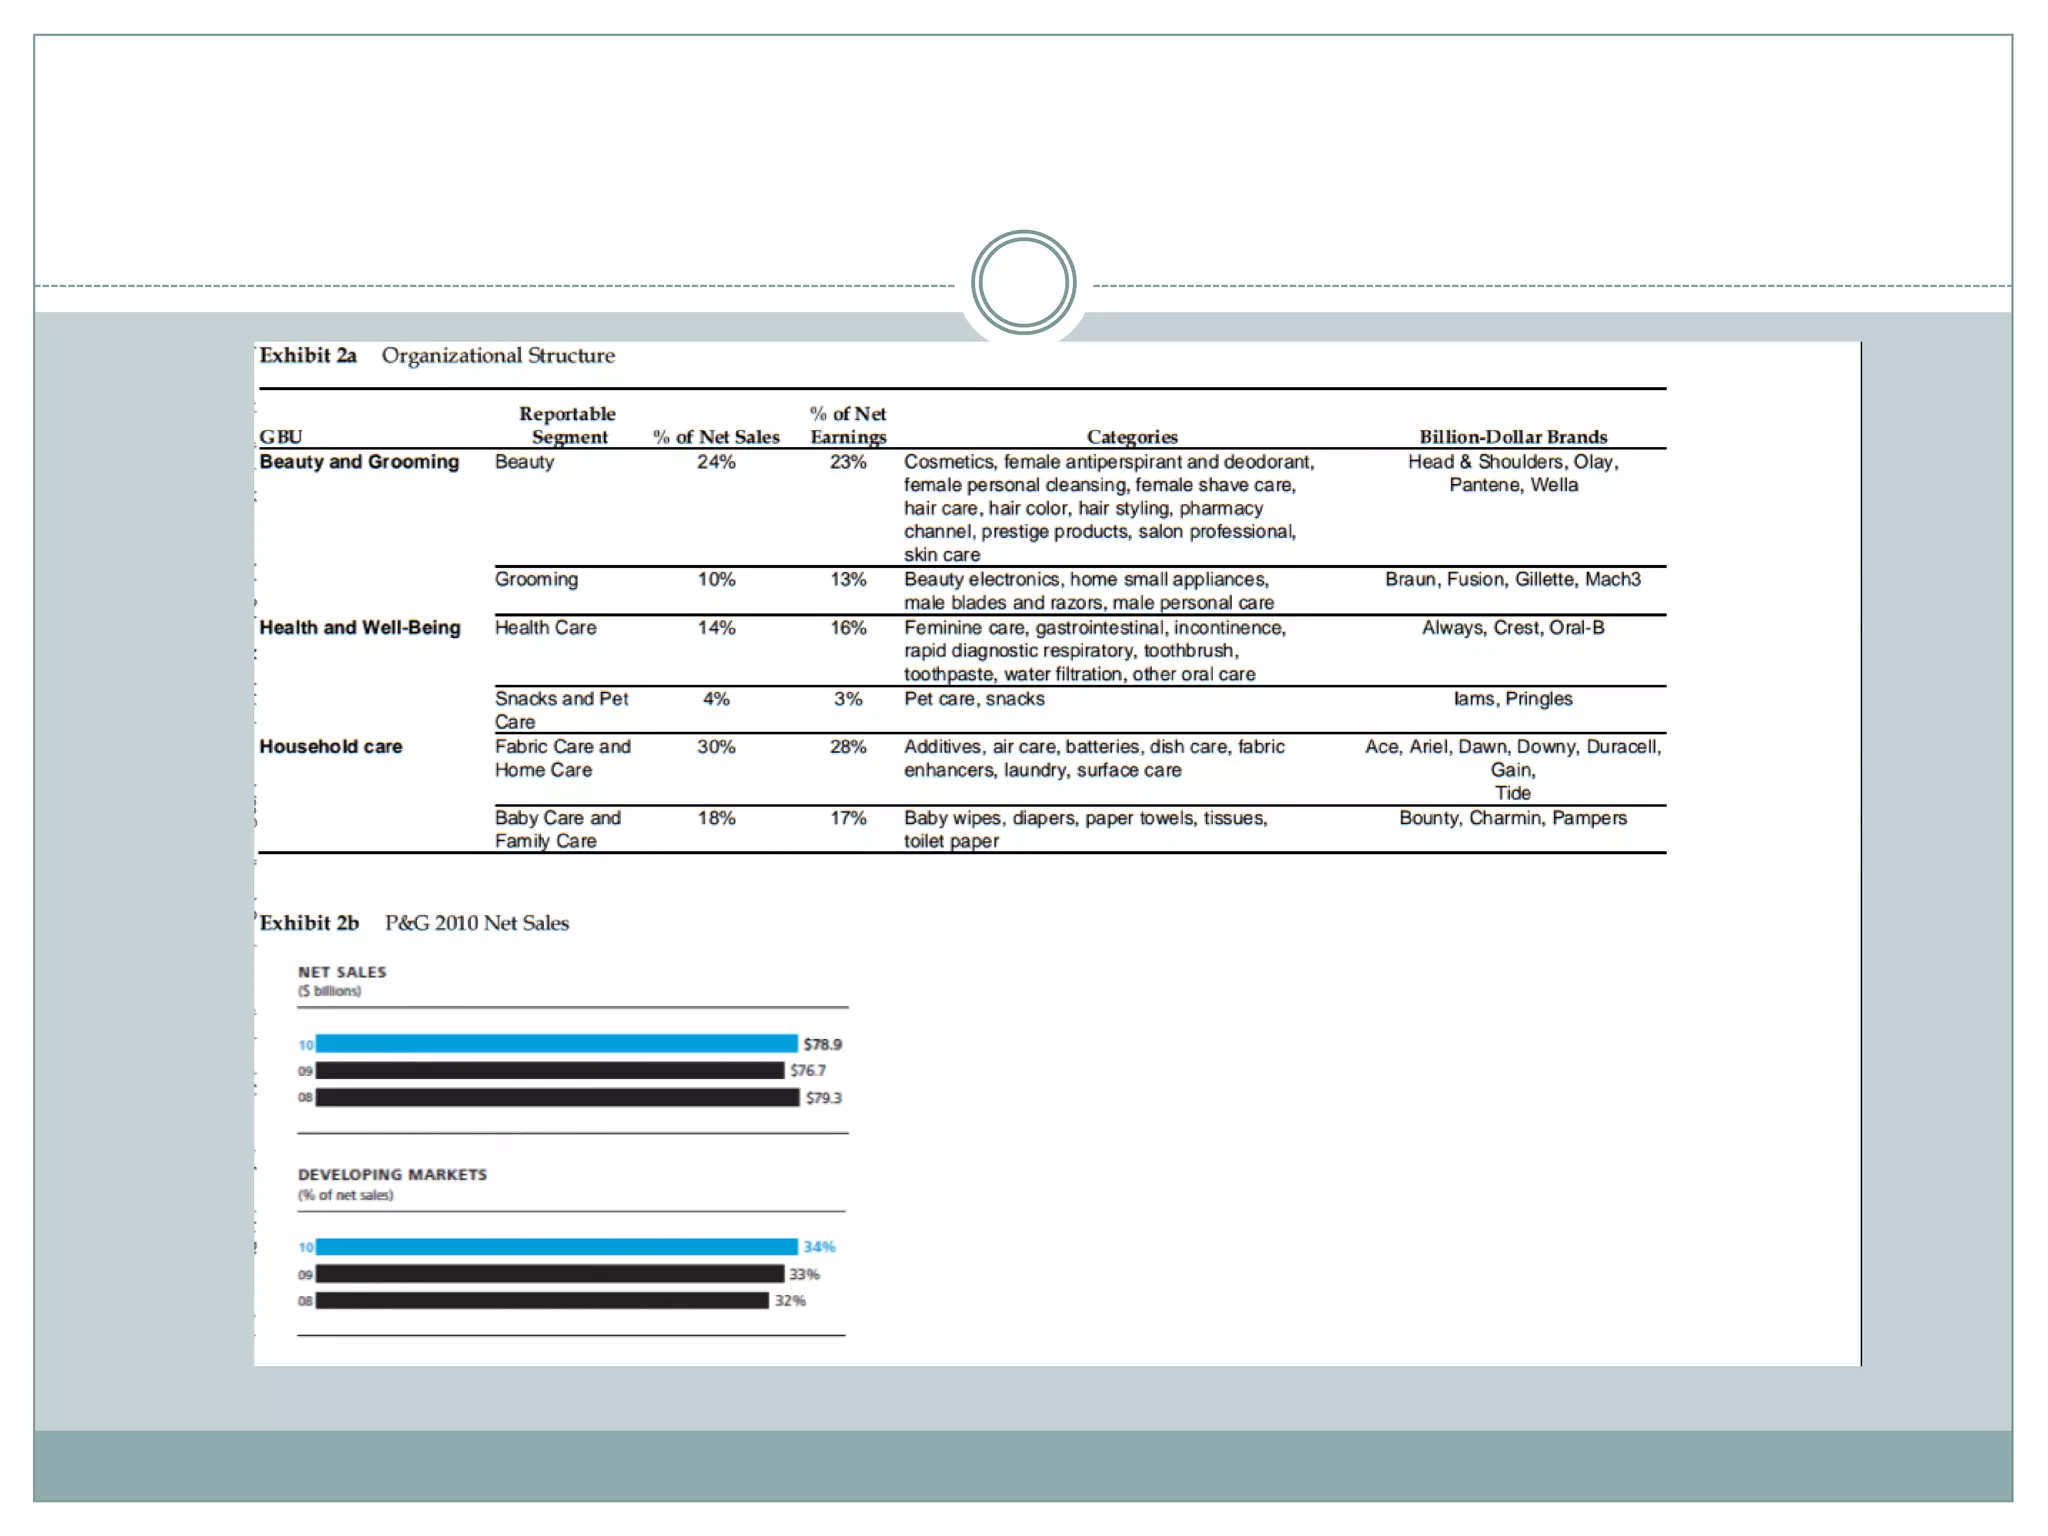Click the blue 2010 developing markets bar
This screenshot has width=2048, height=1536.
(x=556, y=1247)
